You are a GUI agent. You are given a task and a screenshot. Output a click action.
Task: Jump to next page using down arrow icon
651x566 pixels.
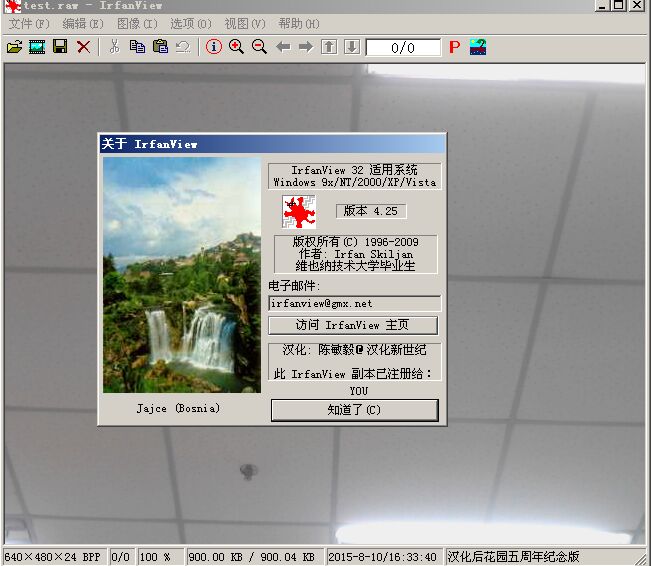352,47
